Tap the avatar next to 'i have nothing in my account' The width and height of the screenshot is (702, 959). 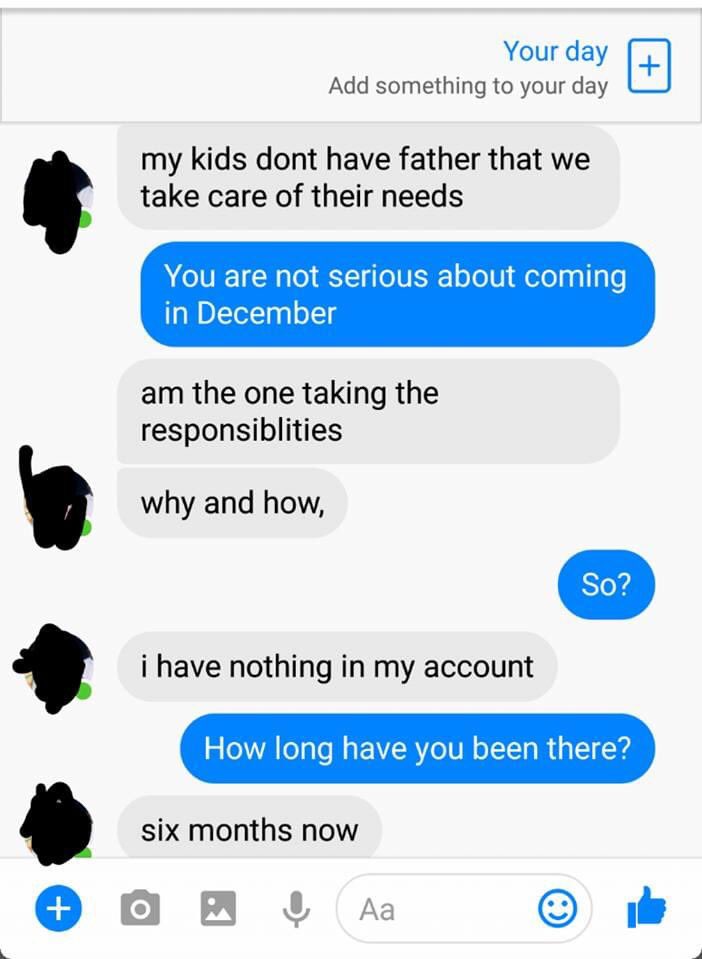tap(55, 668)
